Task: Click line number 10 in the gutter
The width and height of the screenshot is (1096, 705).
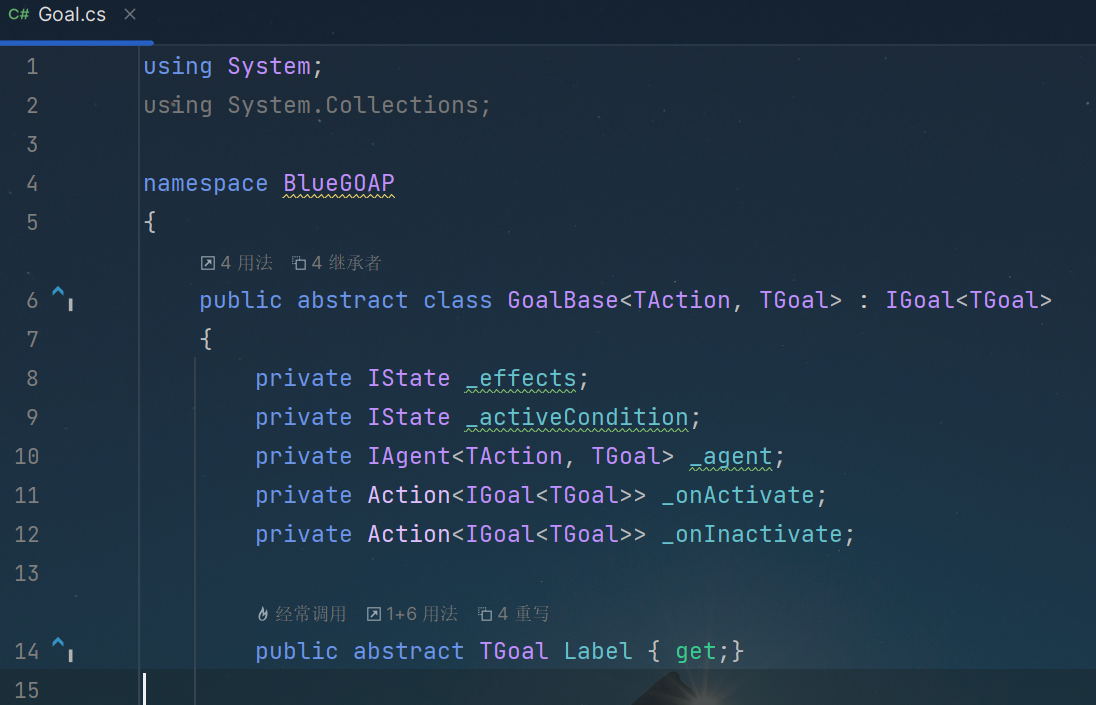Action: click(x=27, y=456)
